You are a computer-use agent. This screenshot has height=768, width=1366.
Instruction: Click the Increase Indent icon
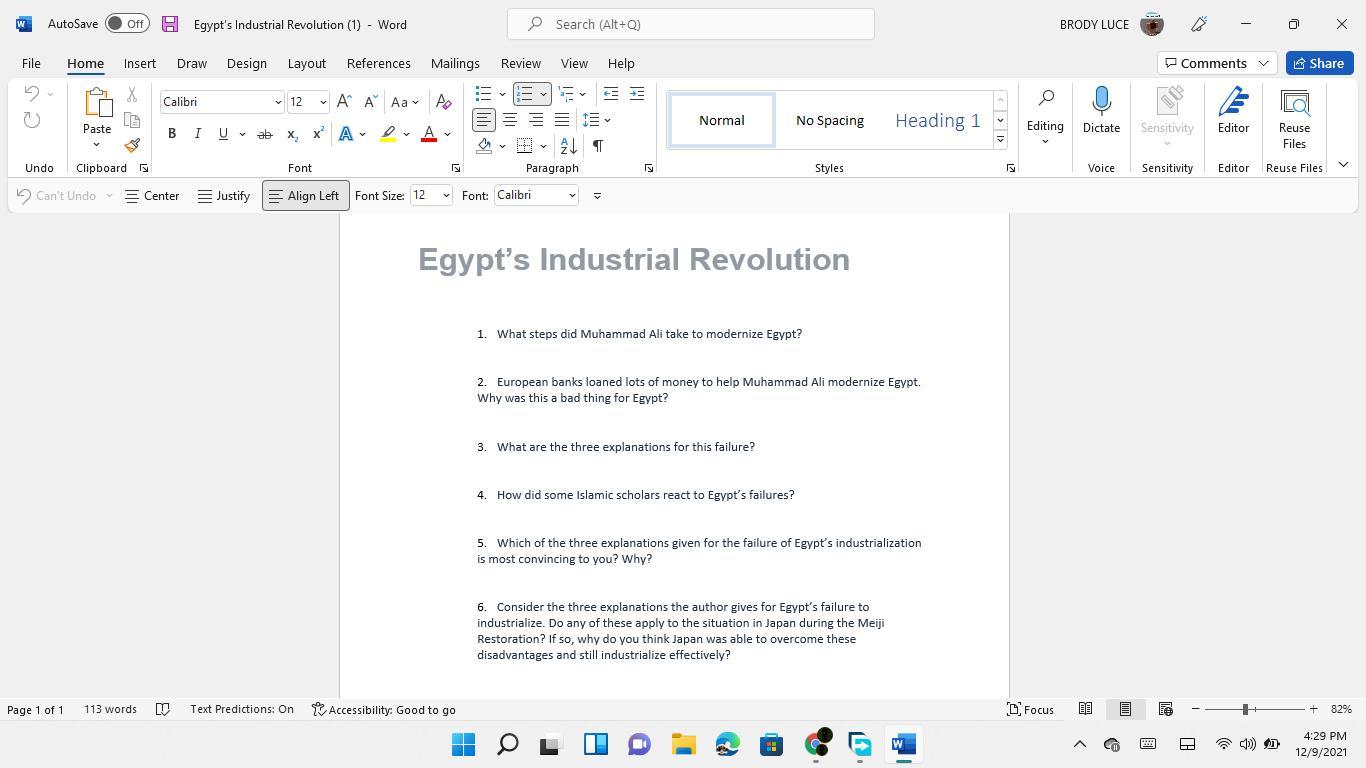pos(636,94)
